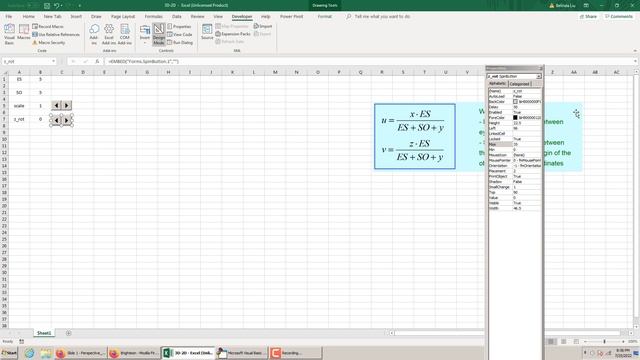Select the Sheet1 tab
The height and width of the screenshot is (360, 640).
tap(44, 333)
